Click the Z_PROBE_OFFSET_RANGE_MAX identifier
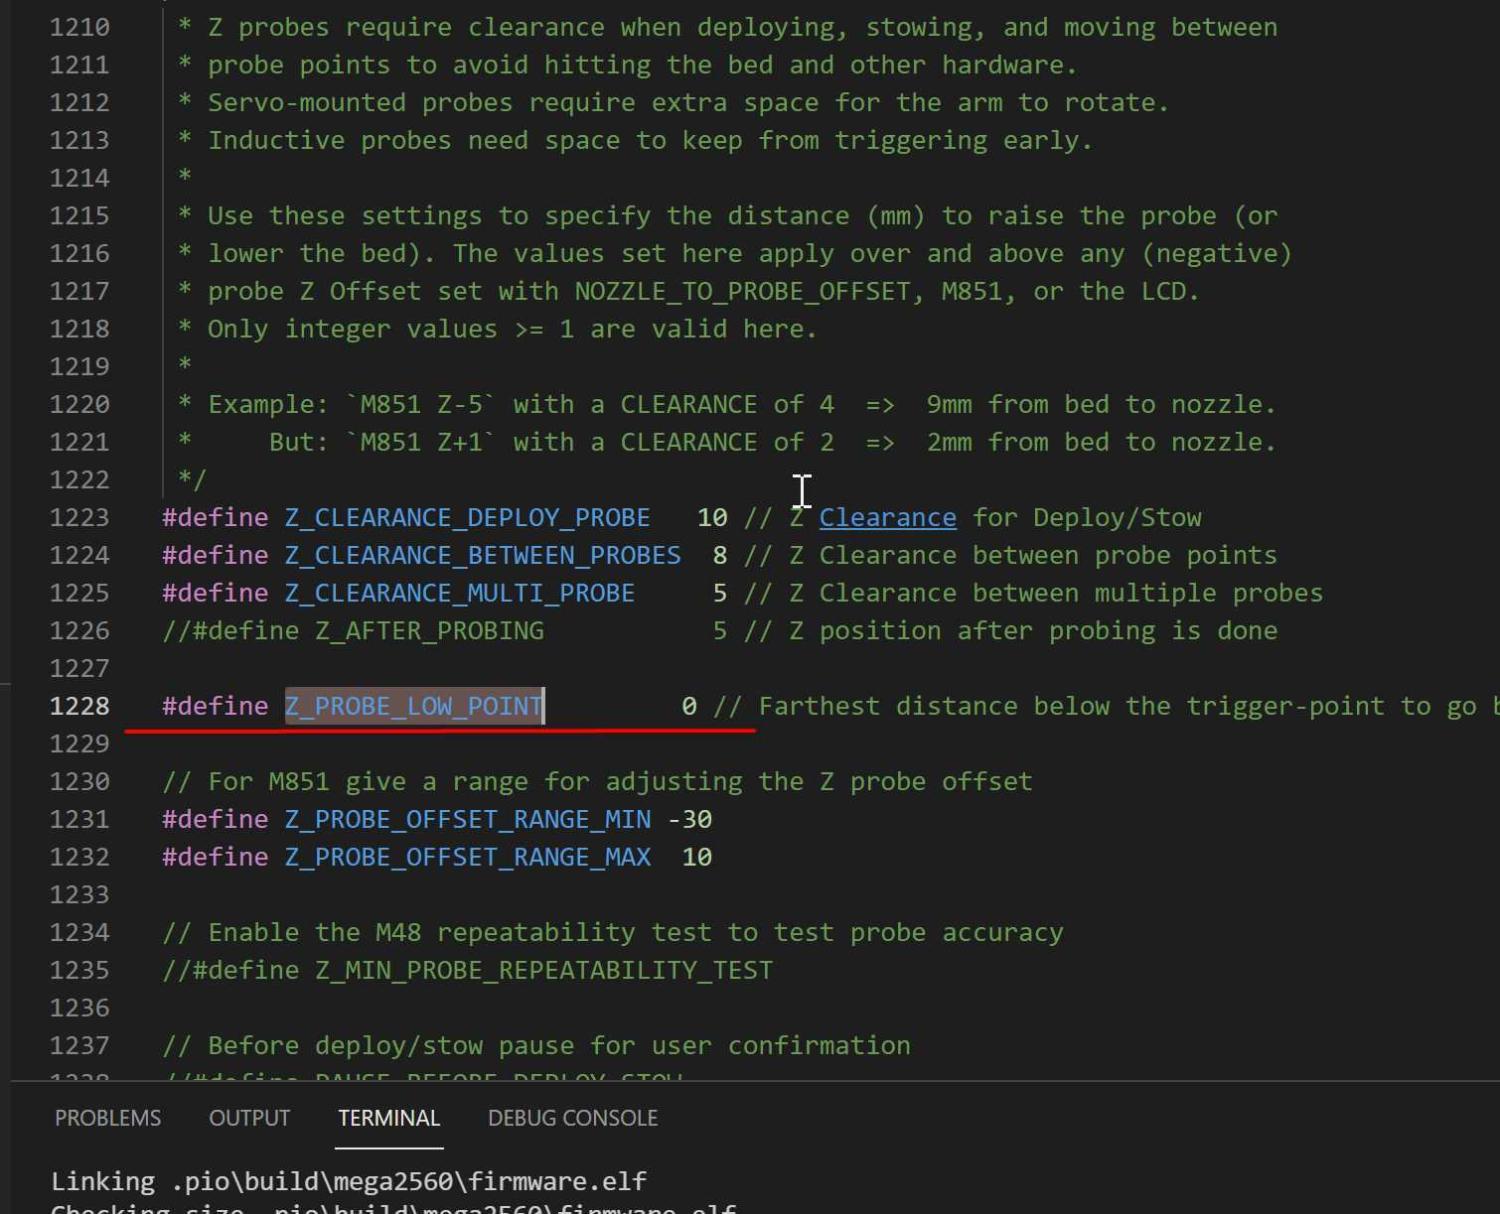 [x=467, y=858]
